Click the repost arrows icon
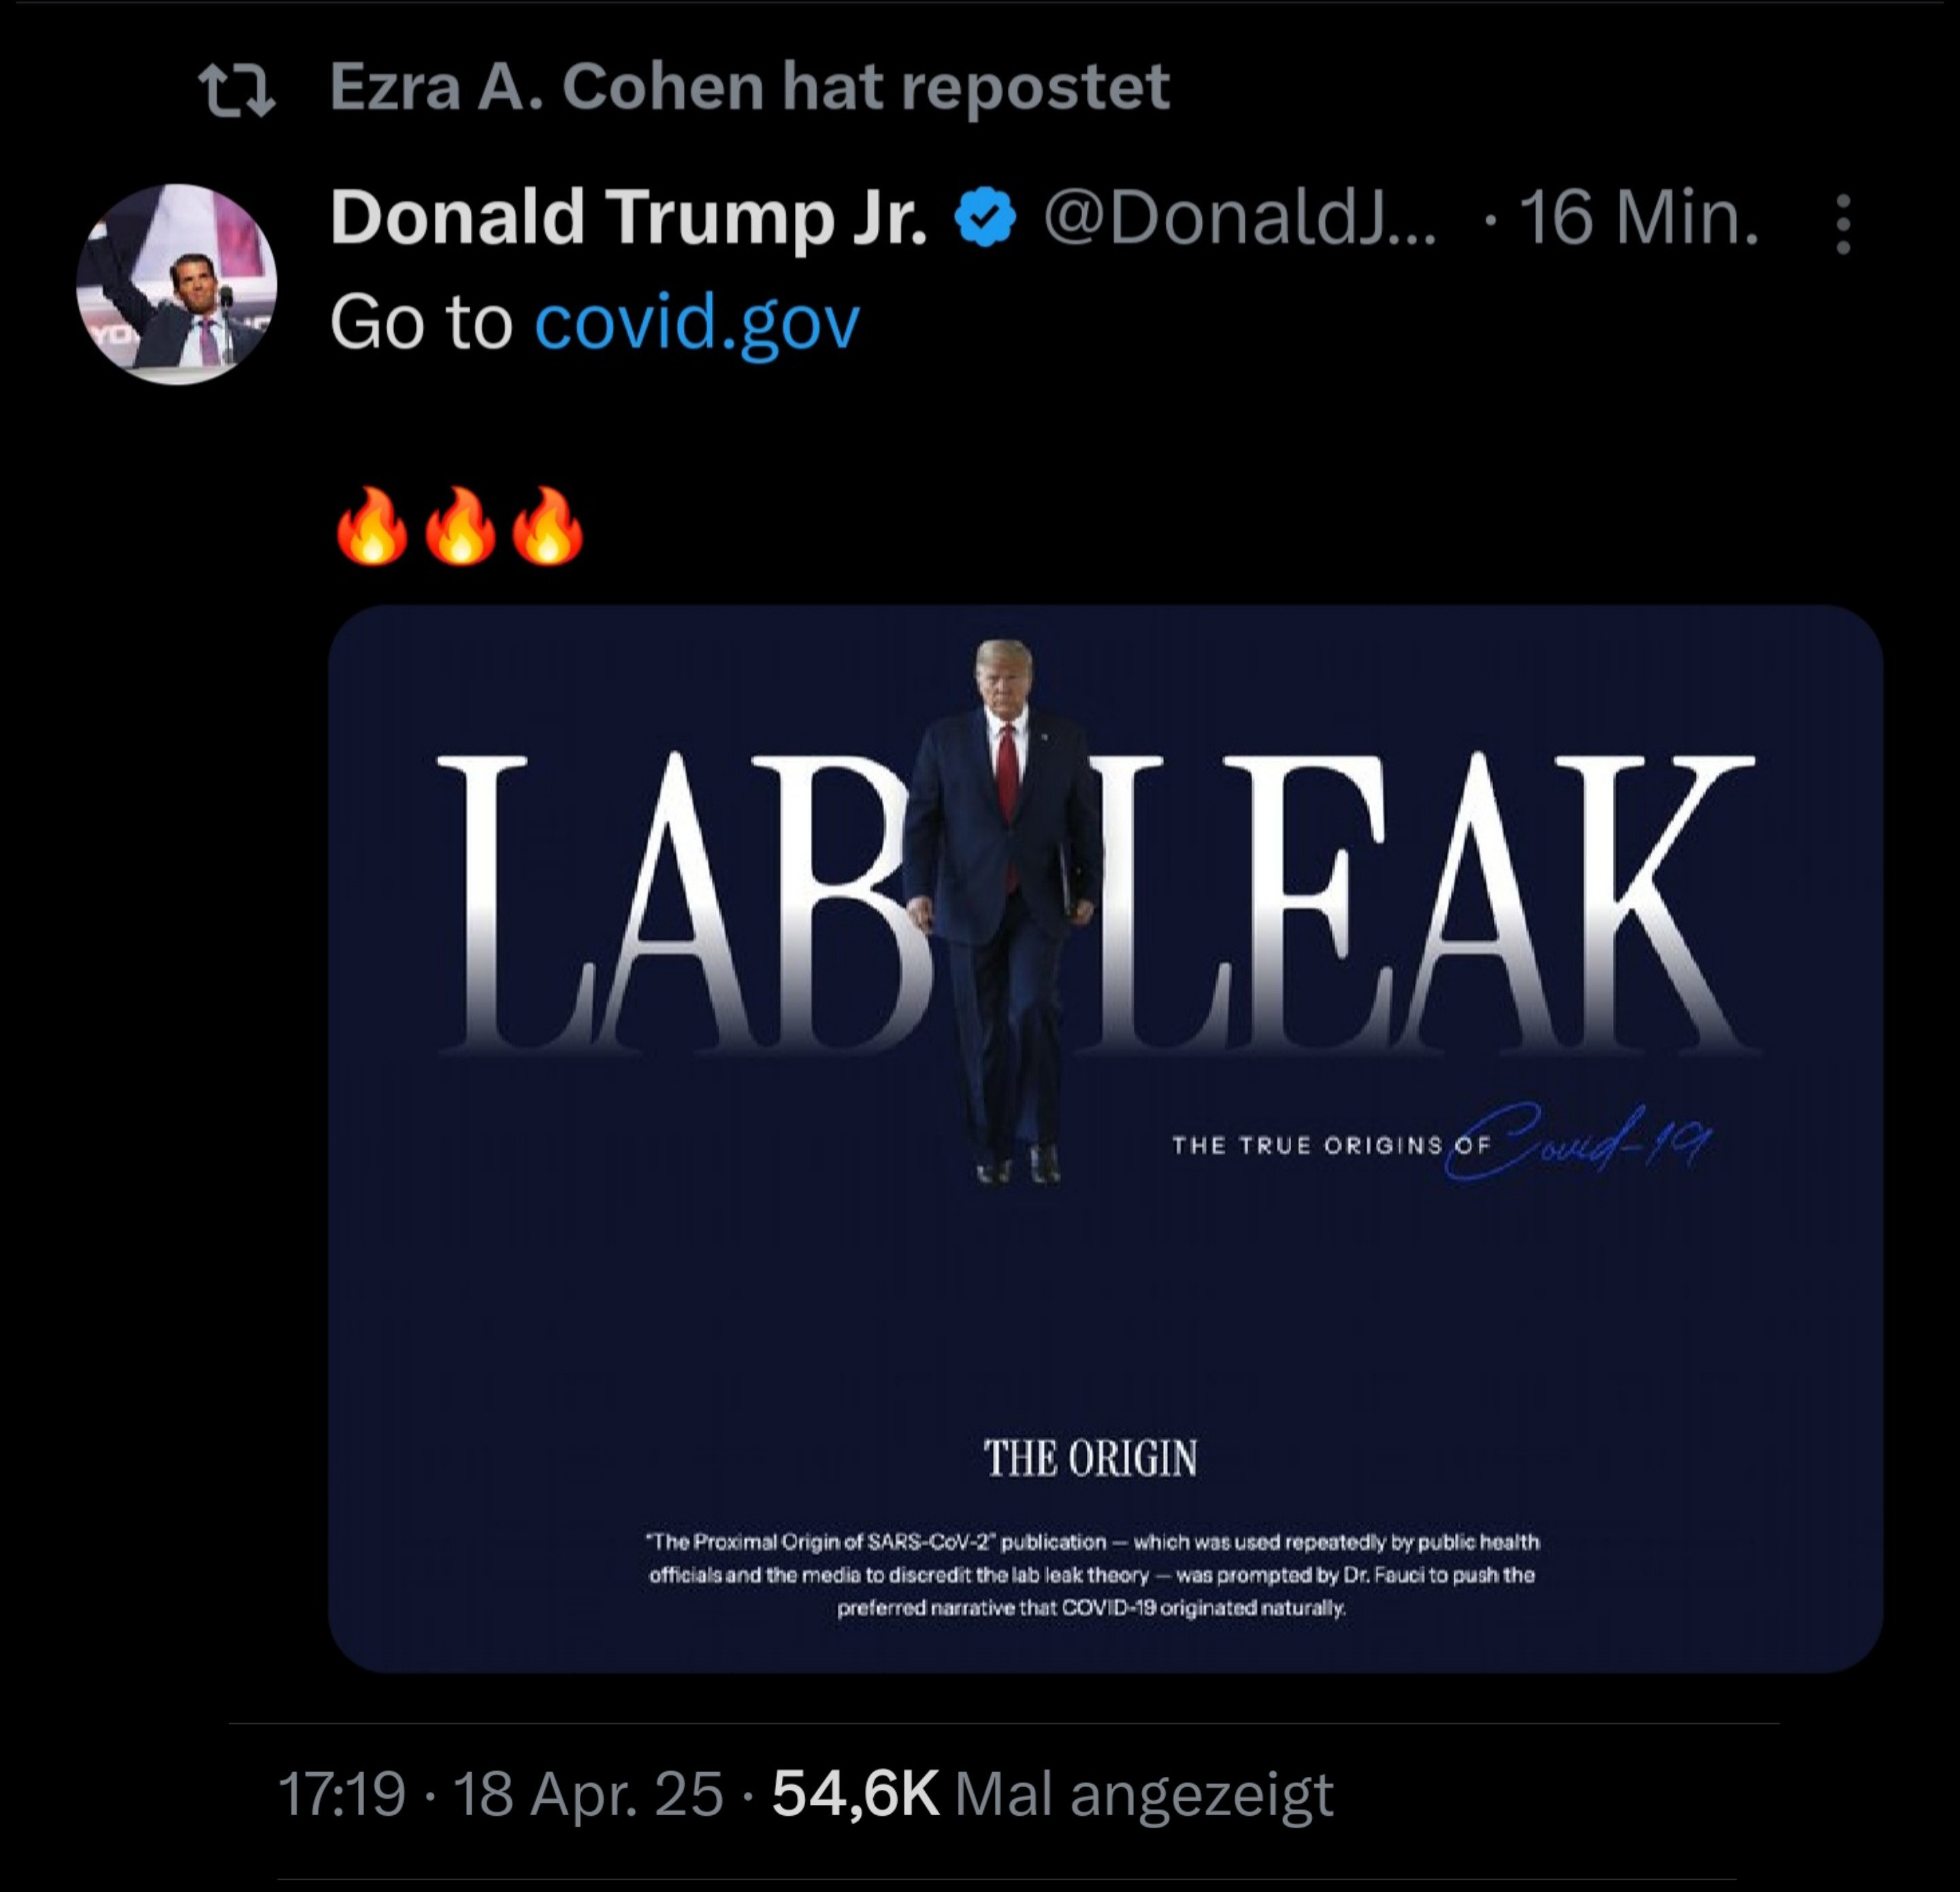The height and width of the screenshot is (1892, 1960). [x=237, y=90]
